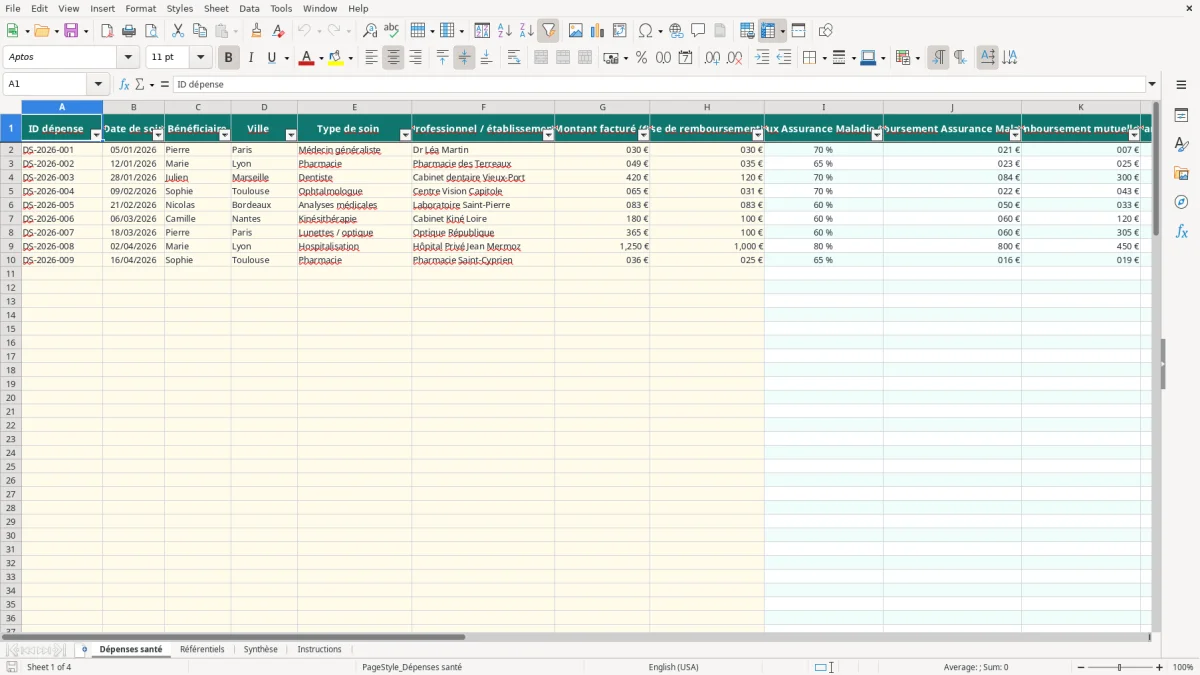Viewport: 1200px width, 675px height.
Task: Adjust the zoom slider in the status bar
Action: (x=1120, y=667)
